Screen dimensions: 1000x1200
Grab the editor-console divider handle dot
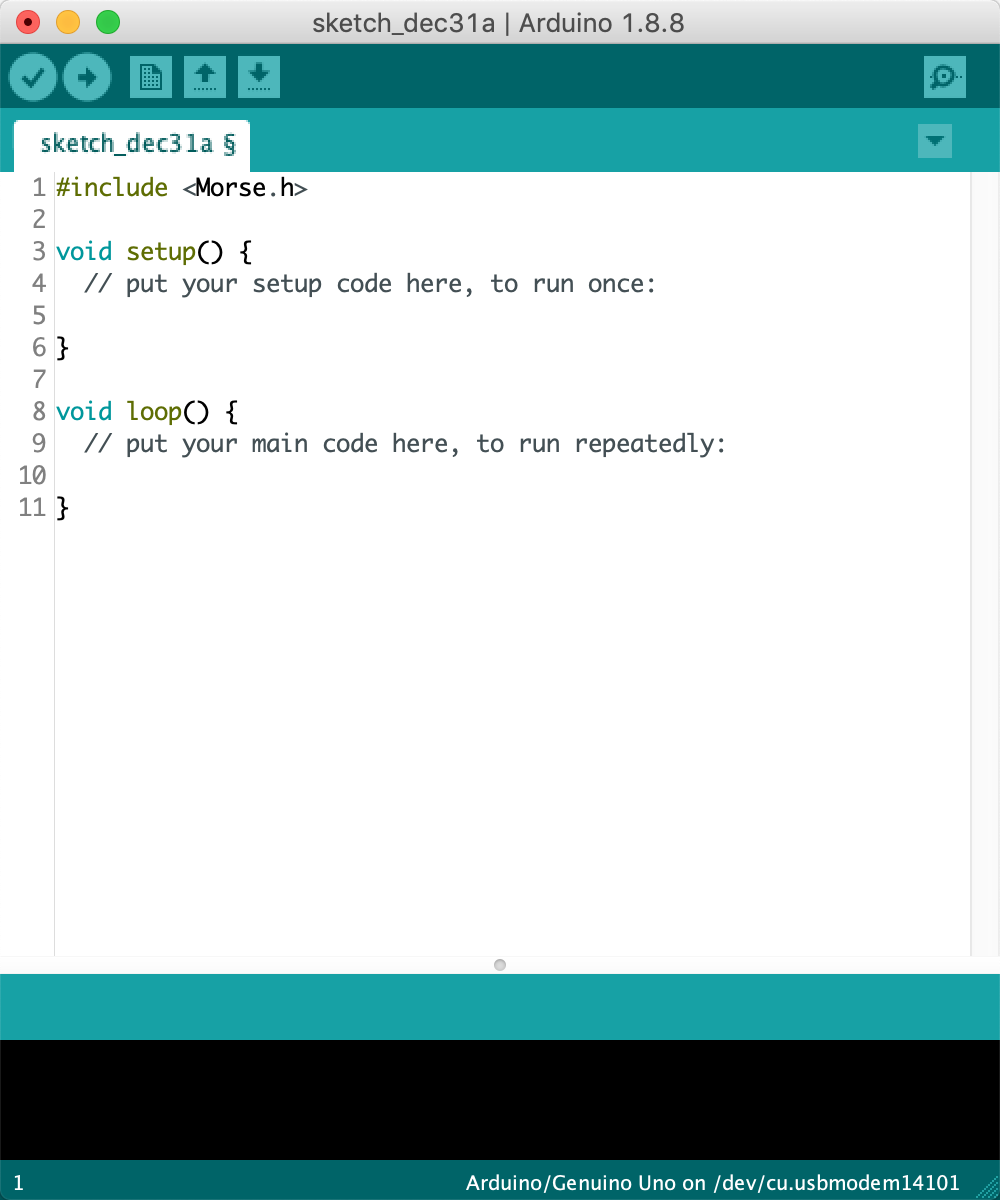(x=500, y=965)
